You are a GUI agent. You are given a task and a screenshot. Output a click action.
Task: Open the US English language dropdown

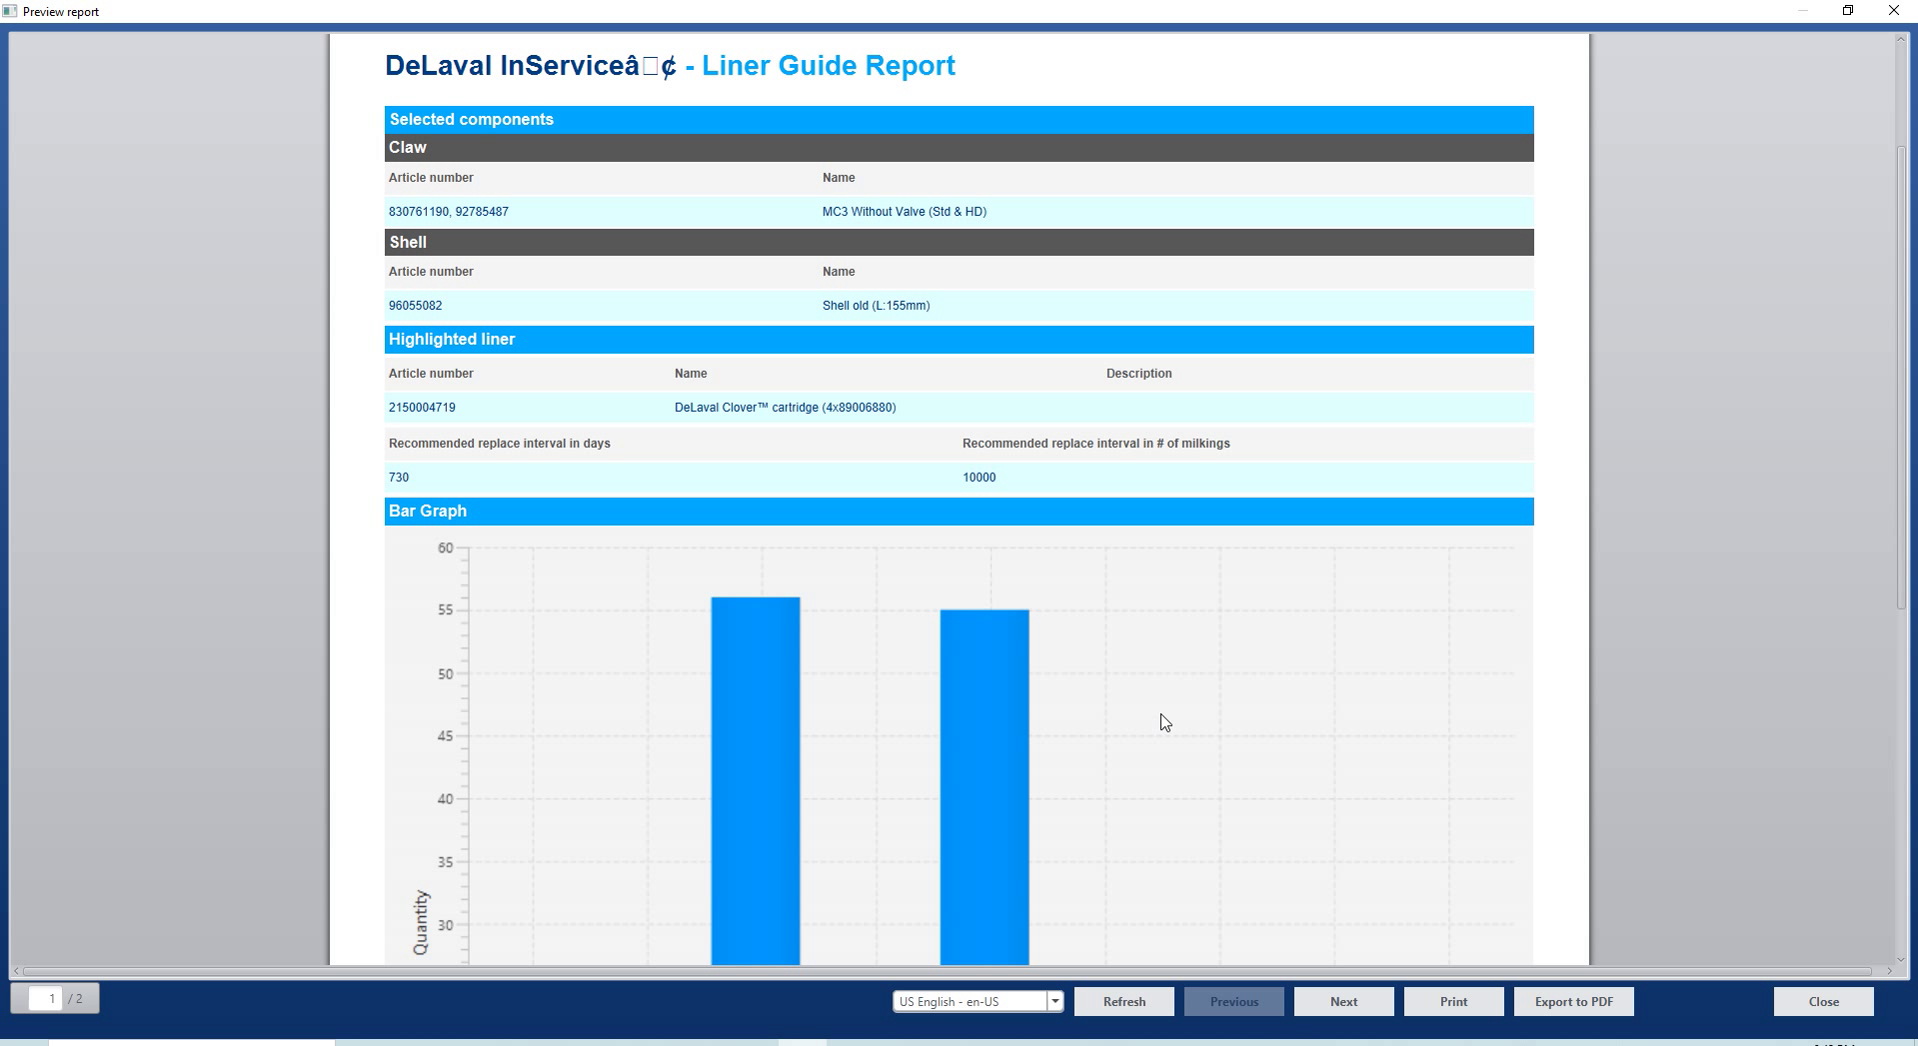click(x=1054, y=1001)
